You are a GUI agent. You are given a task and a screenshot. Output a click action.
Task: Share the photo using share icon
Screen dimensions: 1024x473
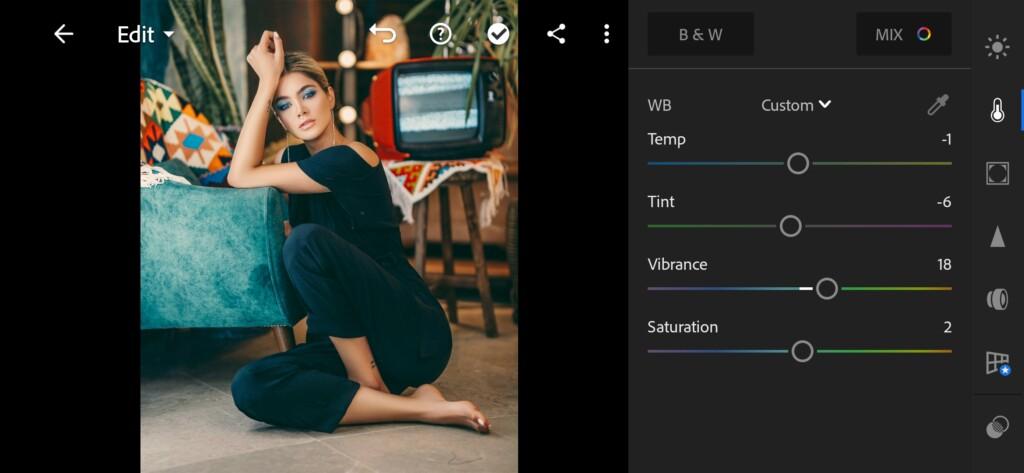[x=556, y=34]
